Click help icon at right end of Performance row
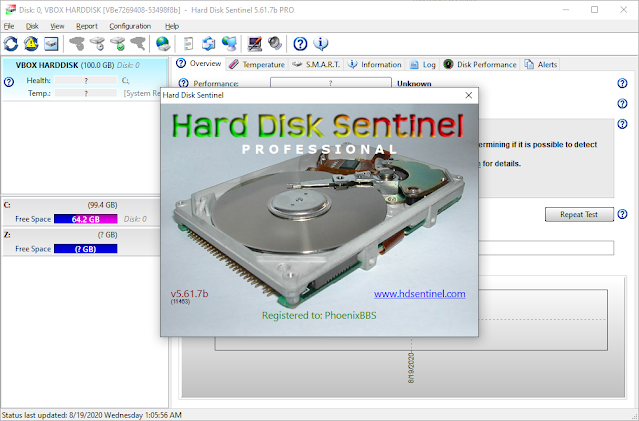The image size is (639, 421). tap(622, 83)
